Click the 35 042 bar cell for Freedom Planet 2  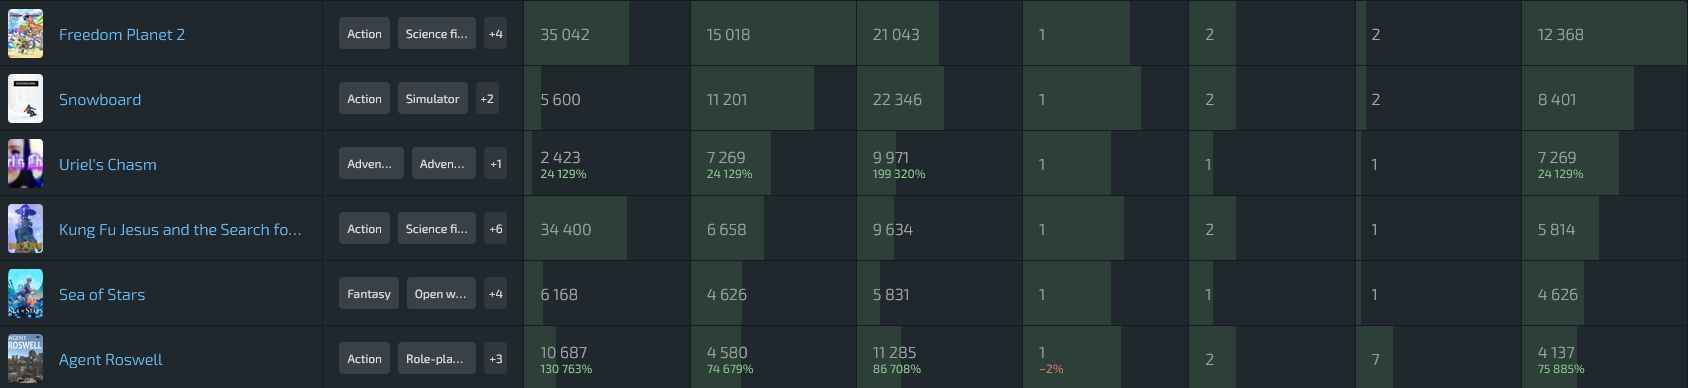pyautogui.click(x=607, y=34)
